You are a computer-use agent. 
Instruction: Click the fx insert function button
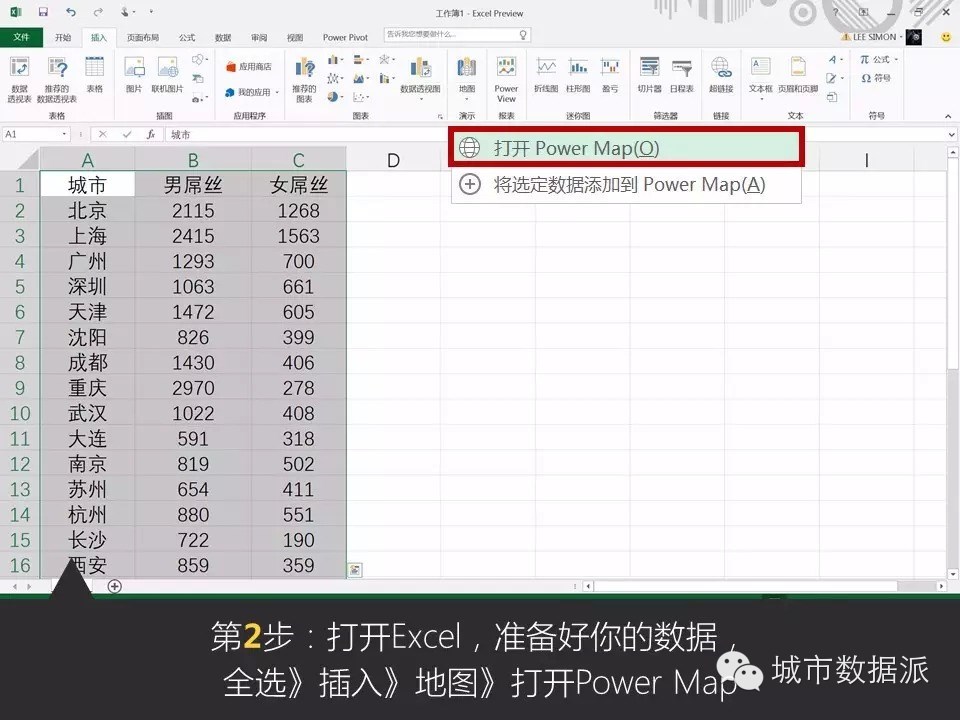pos(151,134)
